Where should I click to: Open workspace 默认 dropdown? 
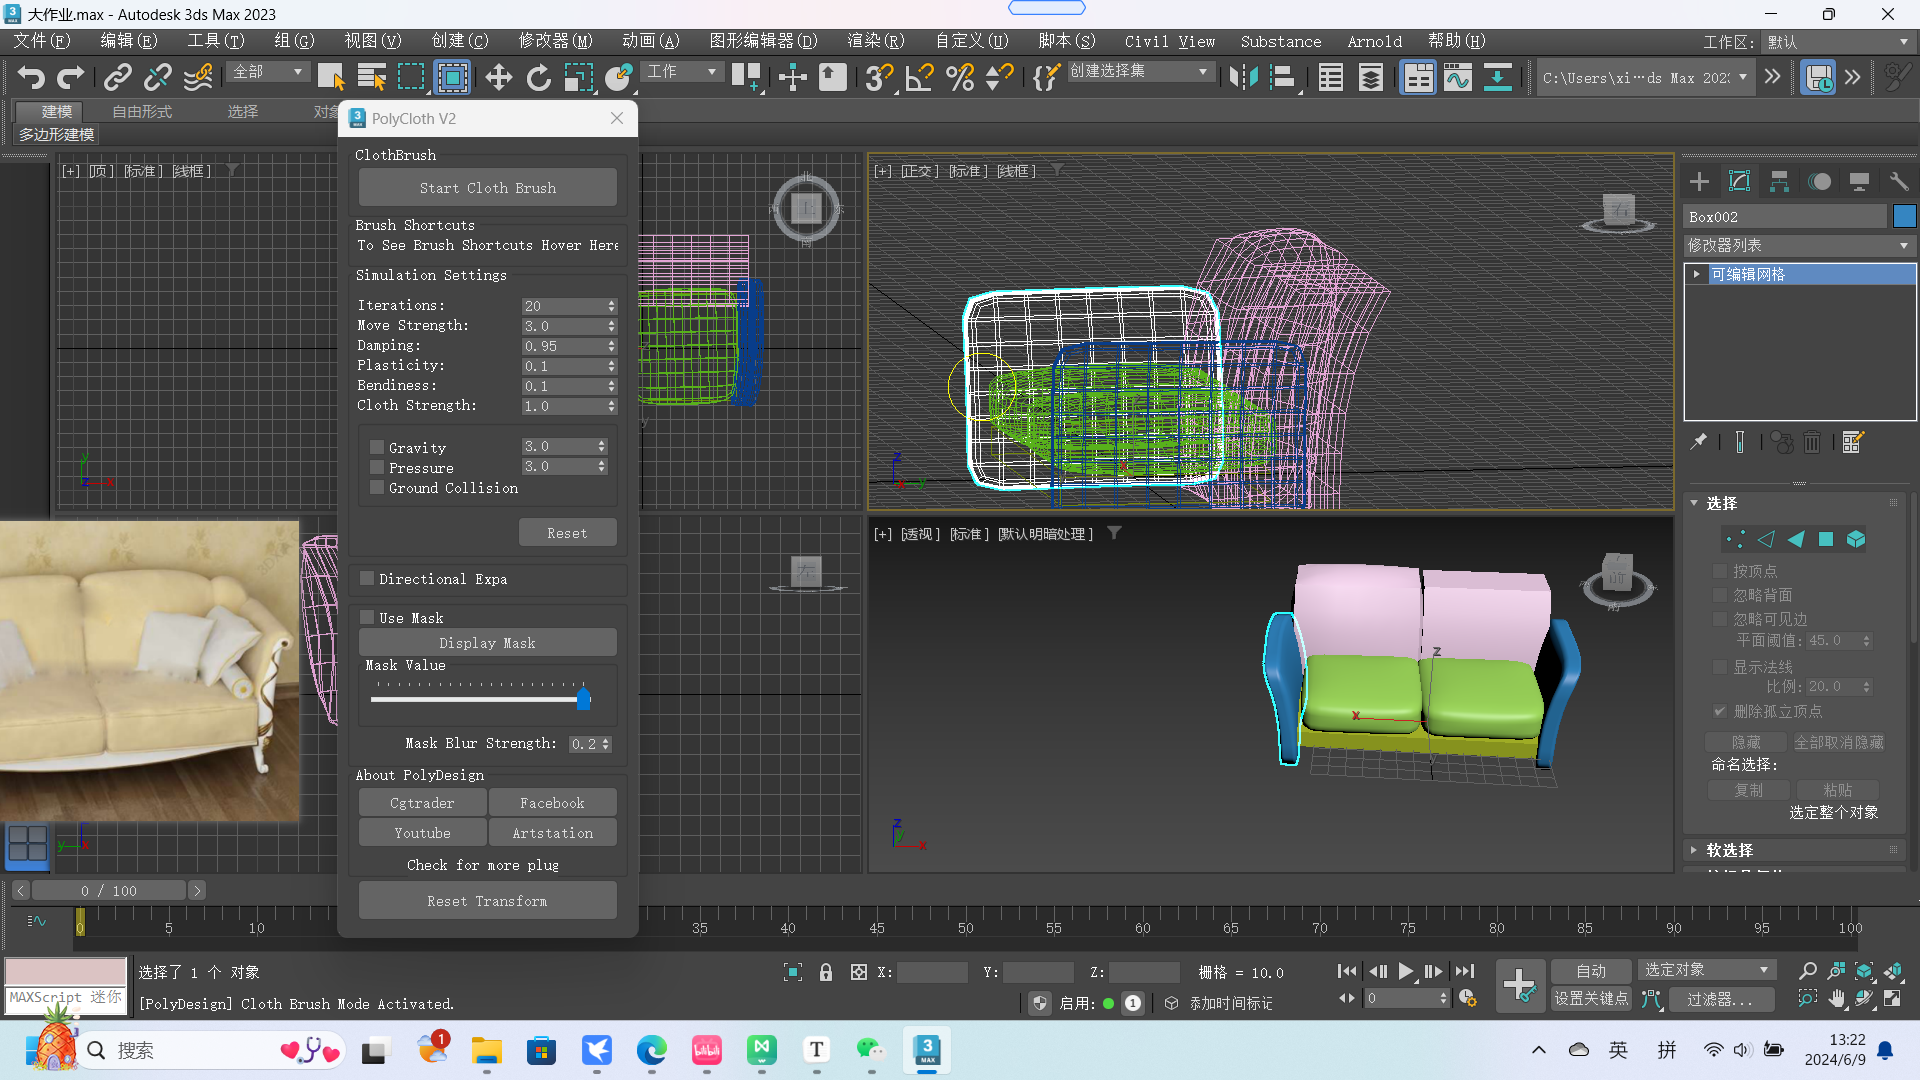1838,42
